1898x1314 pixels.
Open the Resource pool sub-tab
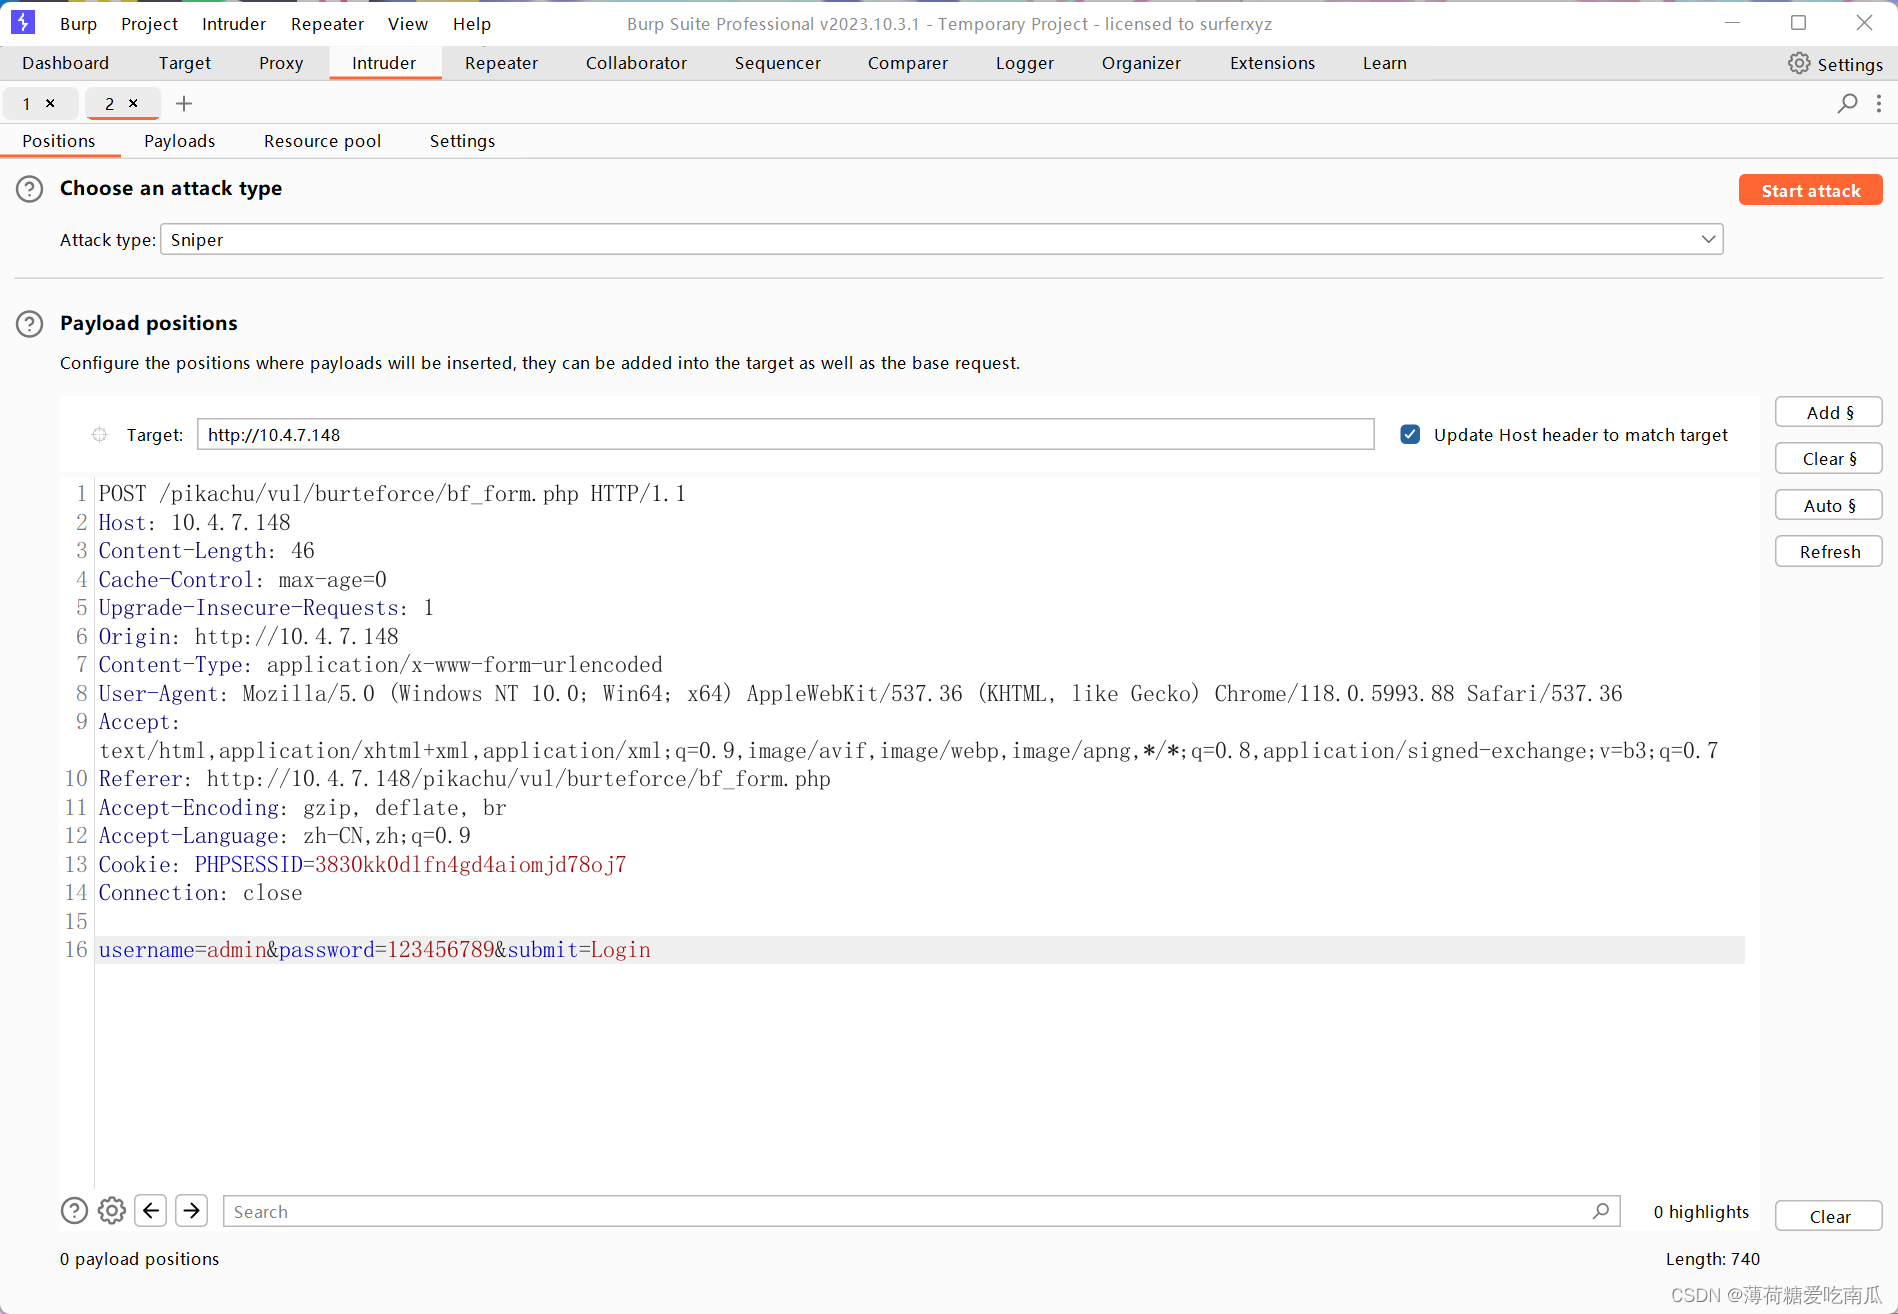point(322,141)
